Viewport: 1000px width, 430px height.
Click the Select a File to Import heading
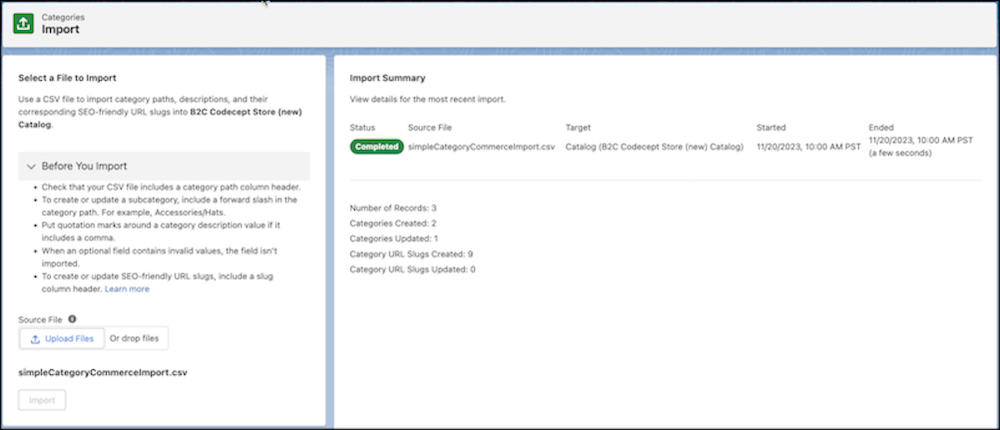pos(67,78)
